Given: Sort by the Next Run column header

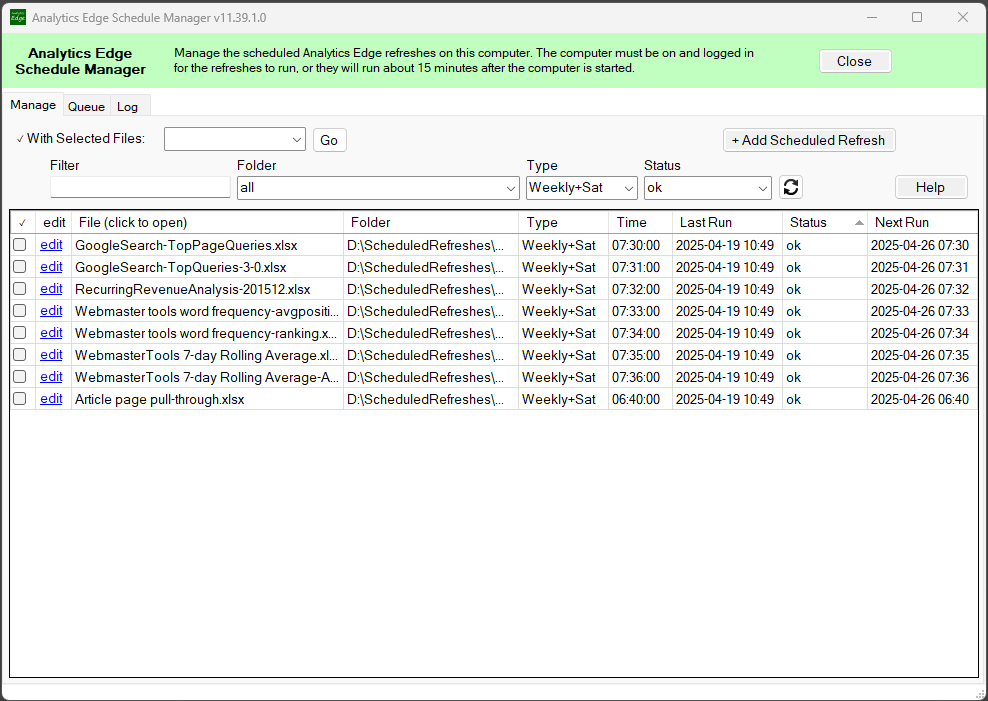Looking at the screenshot, I should (922, 222).
